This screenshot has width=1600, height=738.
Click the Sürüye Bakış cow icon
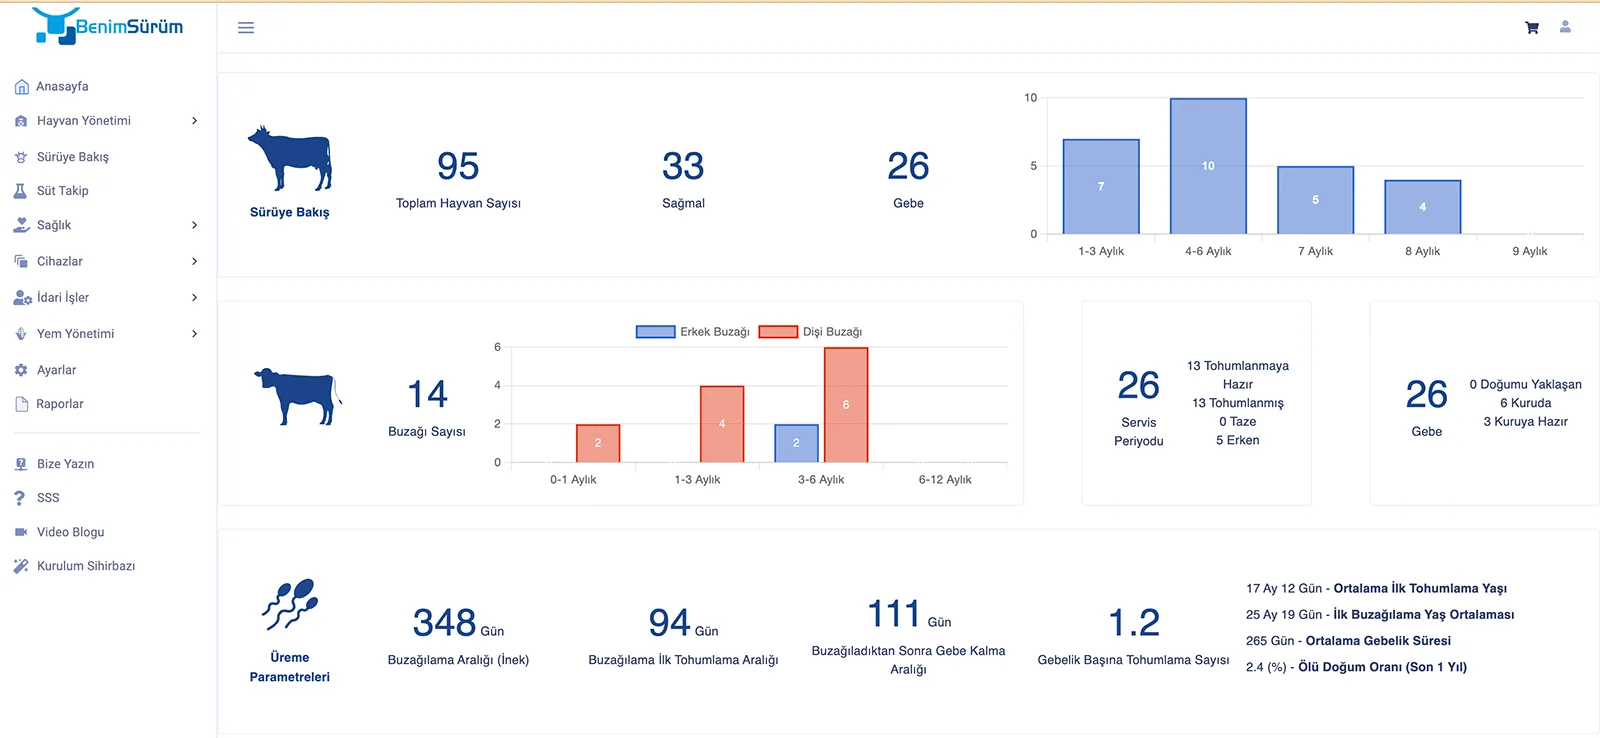pyautogui.click(x=289, y=159)
